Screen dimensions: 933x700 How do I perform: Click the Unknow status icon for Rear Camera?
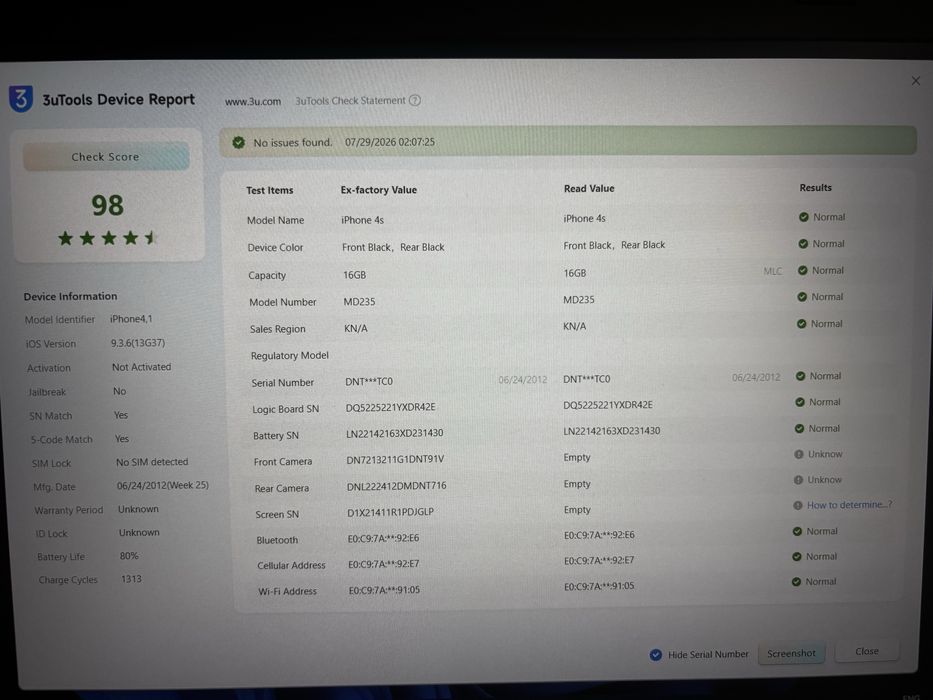[x=798, y=480]
